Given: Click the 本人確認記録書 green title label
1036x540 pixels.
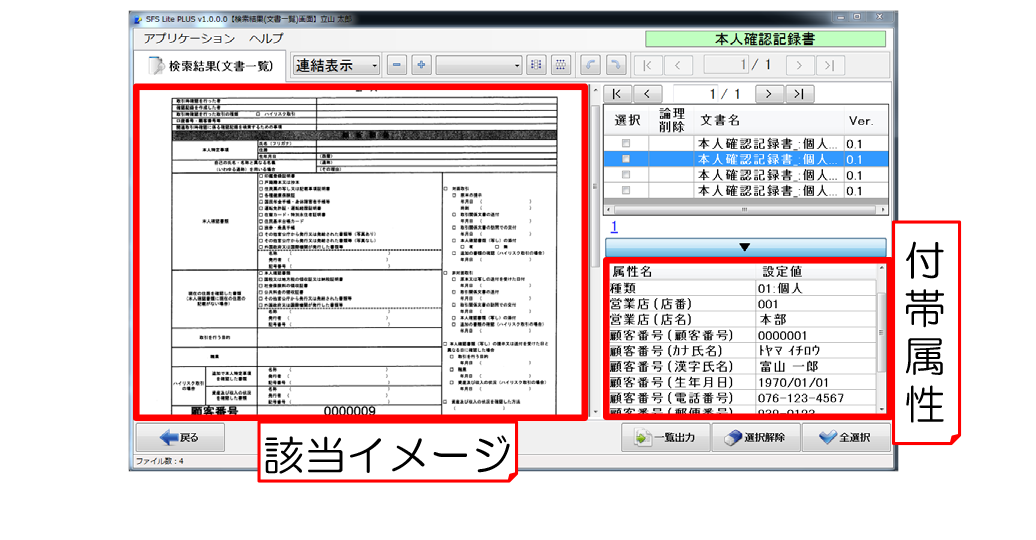Looking at the screenshot, I should (x=765, y=39).
